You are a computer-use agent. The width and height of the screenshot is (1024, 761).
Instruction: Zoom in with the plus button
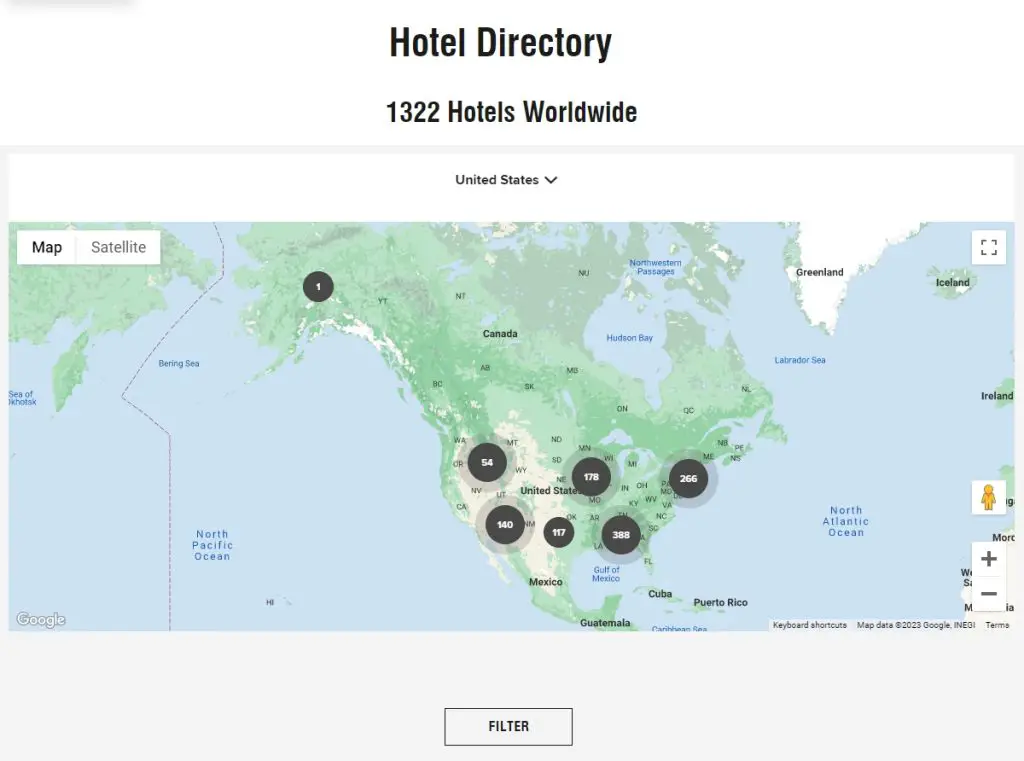988,559
